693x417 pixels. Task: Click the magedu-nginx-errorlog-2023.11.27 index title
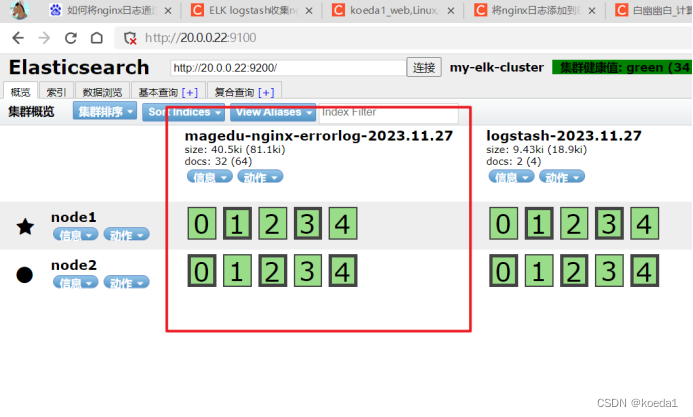point(319,136)
